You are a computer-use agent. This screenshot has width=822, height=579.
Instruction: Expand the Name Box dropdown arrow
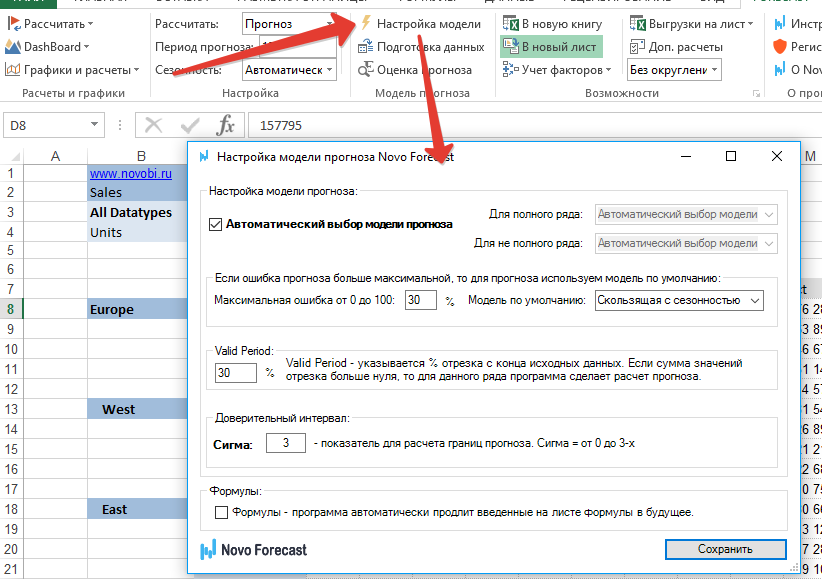coord(94,125)
